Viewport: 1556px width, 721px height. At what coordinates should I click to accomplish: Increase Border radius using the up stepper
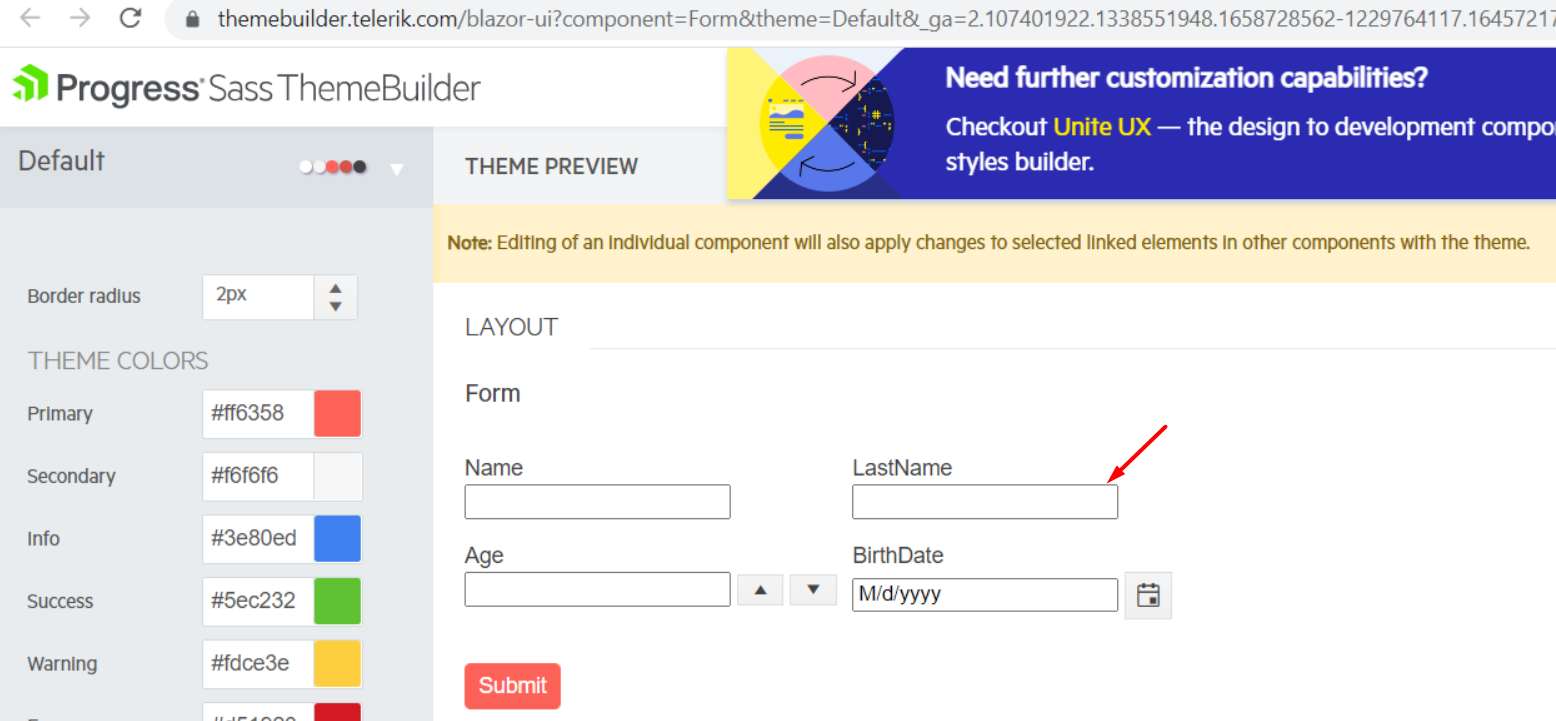click(335, 289)
